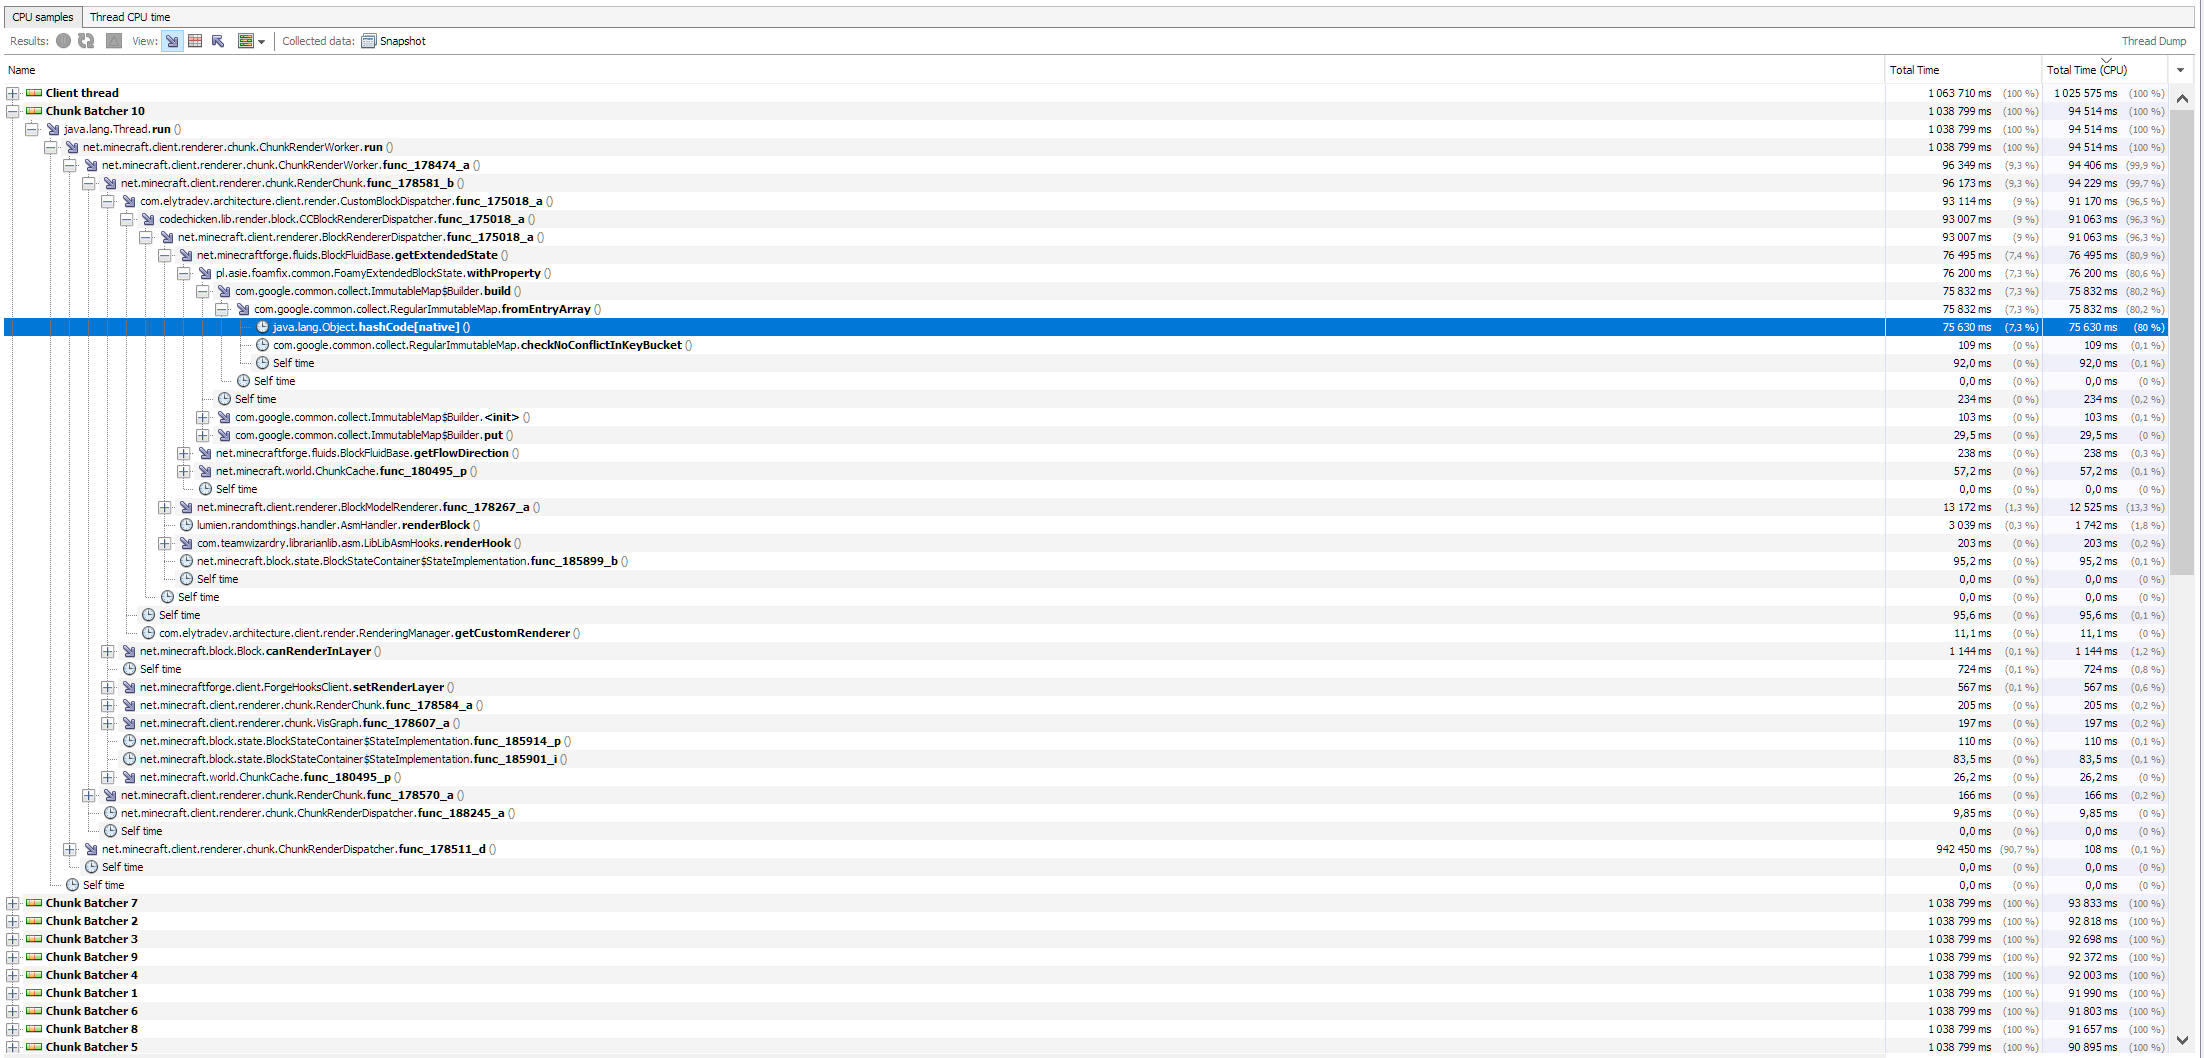The width and height of the screenshot is (2204, 1058).
Task: Click method icon of VisGraph.func_178607_a
Action: 129,723
